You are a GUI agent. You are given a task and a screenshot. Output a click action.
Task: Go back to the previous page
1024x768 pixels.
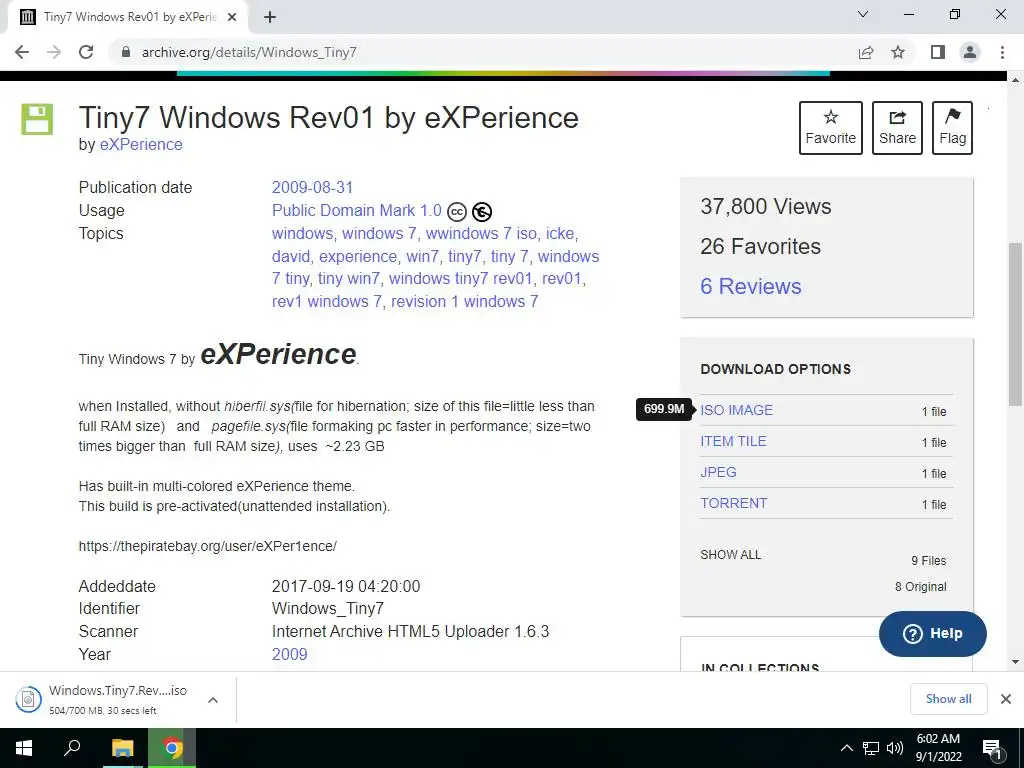coord(22,52)
